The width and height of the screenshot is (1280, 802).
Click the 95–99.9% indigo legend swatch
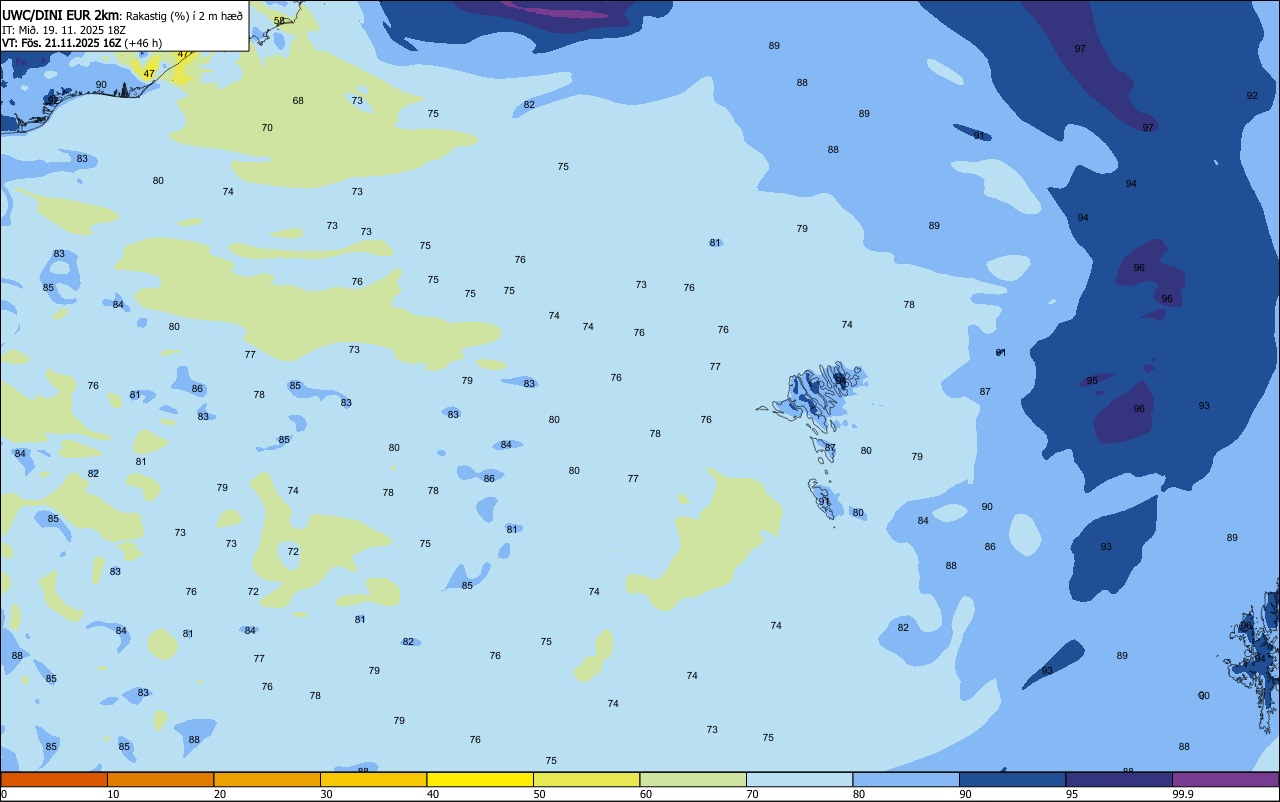click(x=1119, y=779)
